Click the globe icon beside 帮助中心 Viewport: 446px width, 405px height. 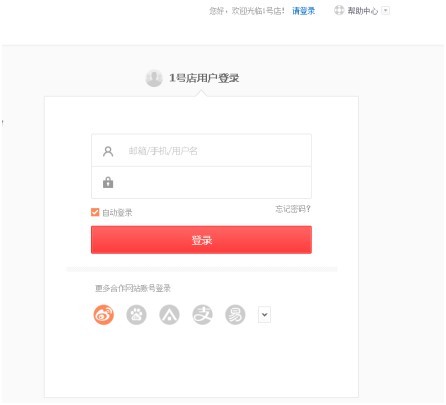(339, 10)
